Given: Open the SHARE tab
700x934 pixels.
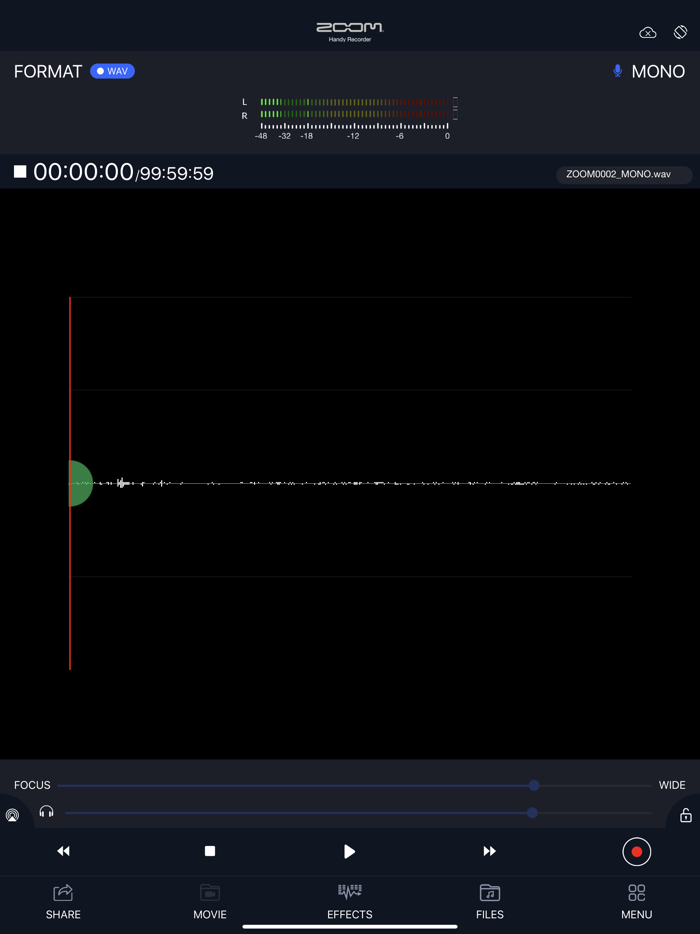Looking at the screenshot, I should pyautogui.click(x=63, y=901).
